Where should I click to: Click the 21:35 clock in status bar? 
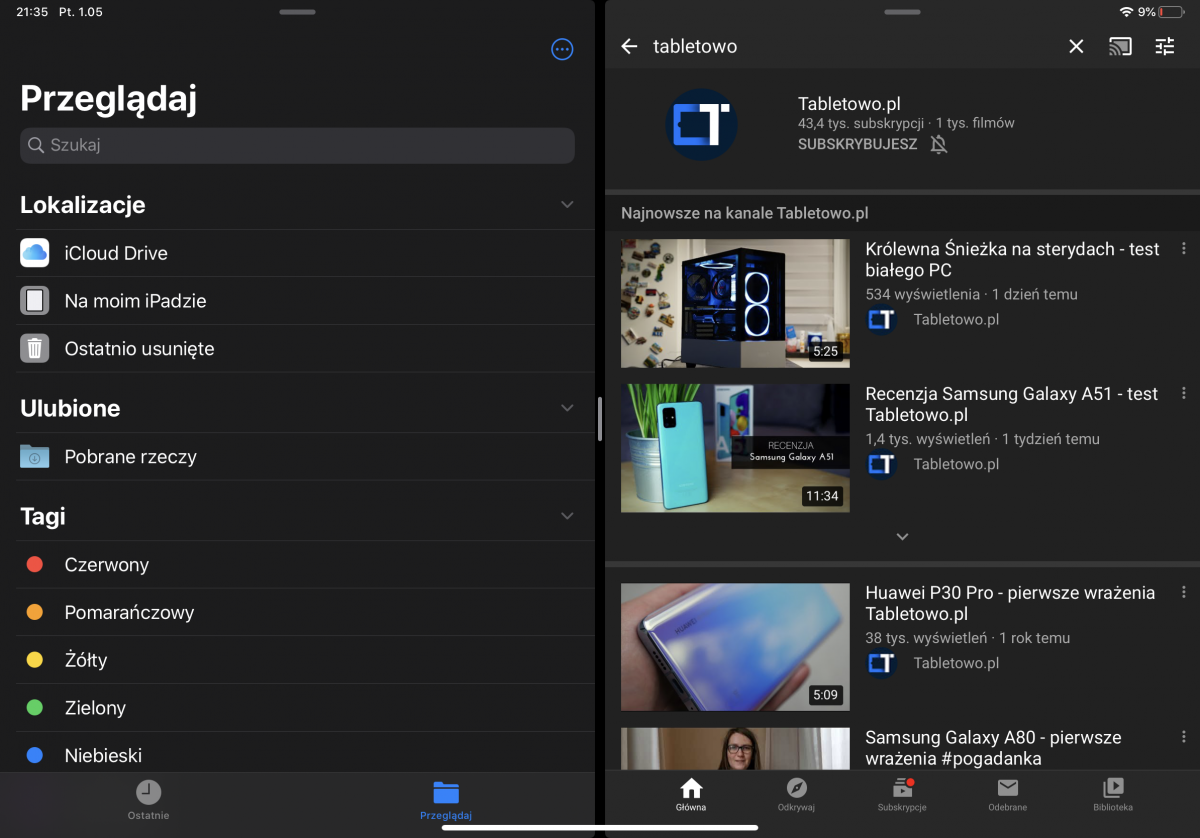pos(32,12)
